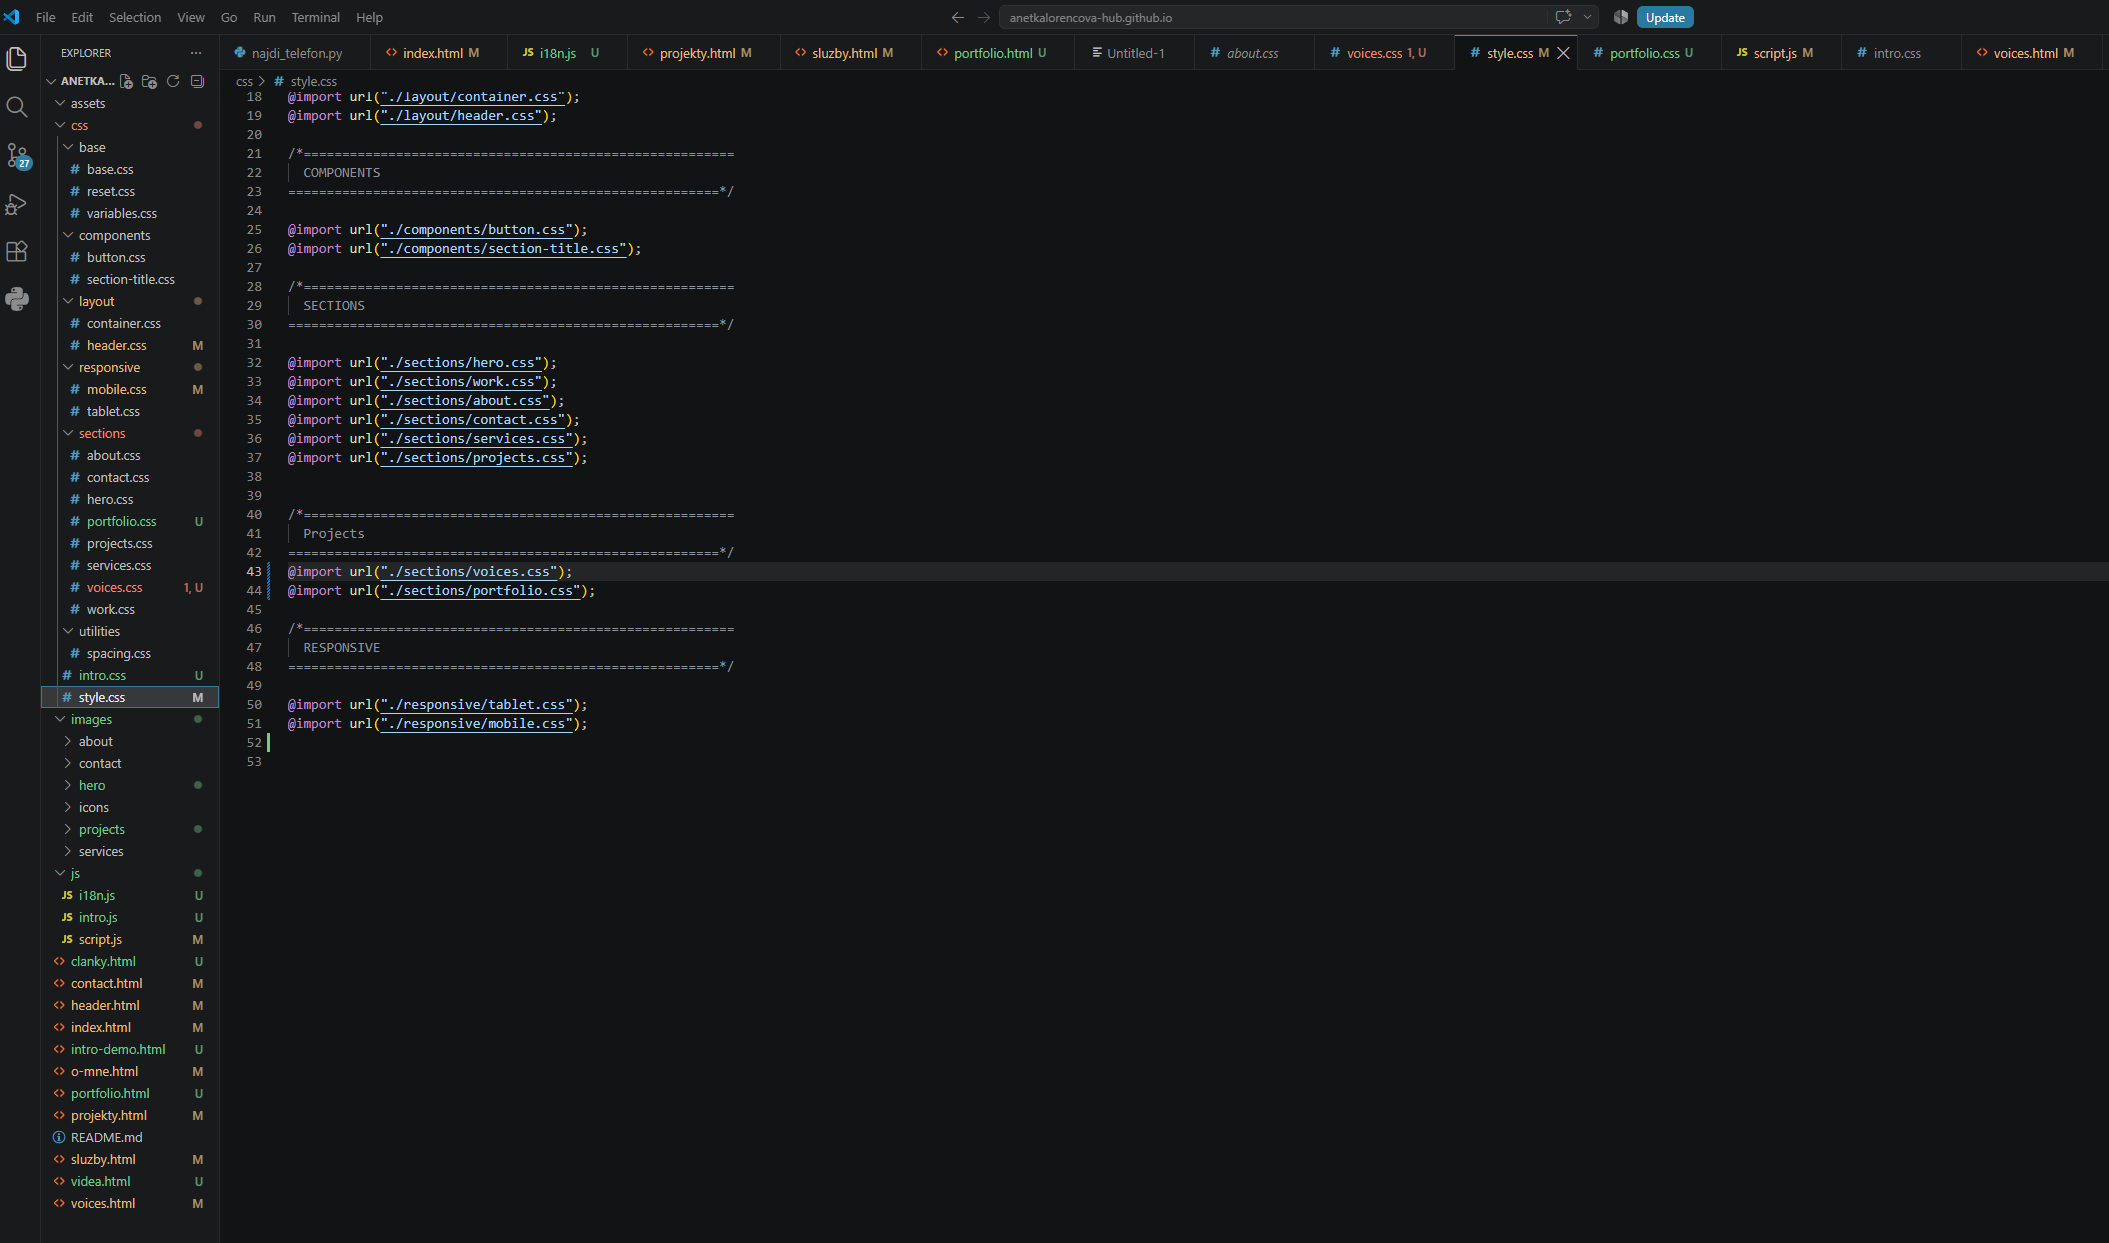Open the Extensions view
The width and height of the screenshot is (2109, 1243).
click(17, 251)
